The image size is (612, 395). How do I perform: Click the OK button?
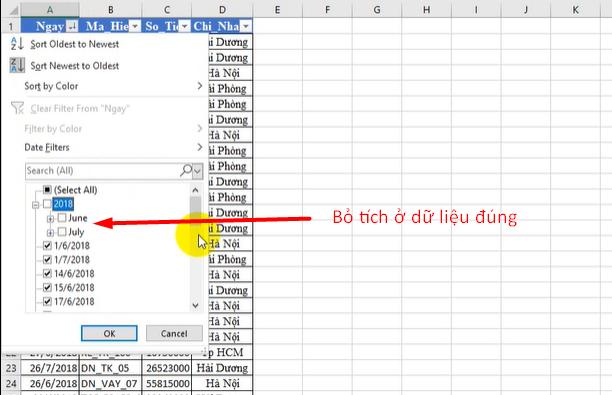109,333
